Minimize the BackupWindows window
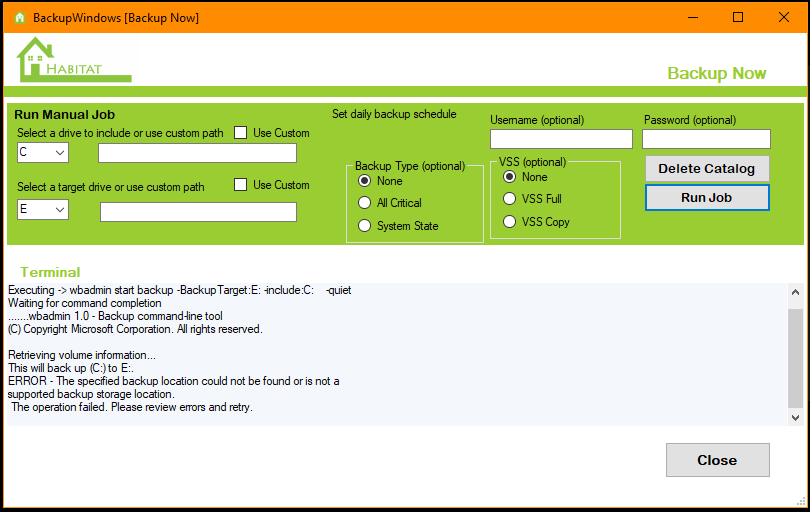810x512 pixels. [693, 17]
